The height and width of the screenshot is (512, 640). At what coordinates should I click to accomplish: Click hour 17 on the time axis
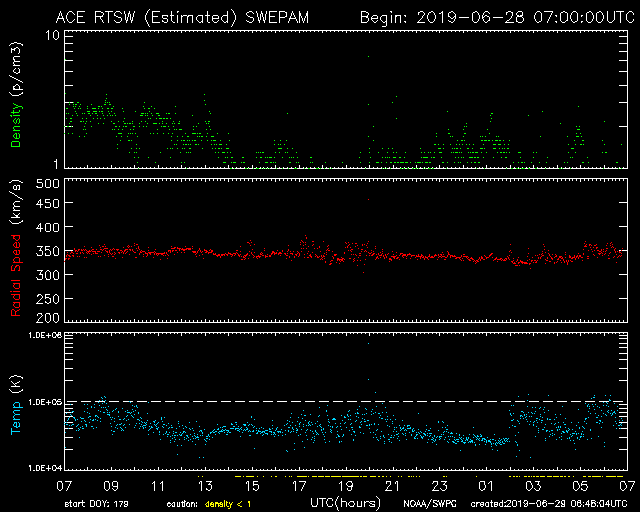[299, 484]
